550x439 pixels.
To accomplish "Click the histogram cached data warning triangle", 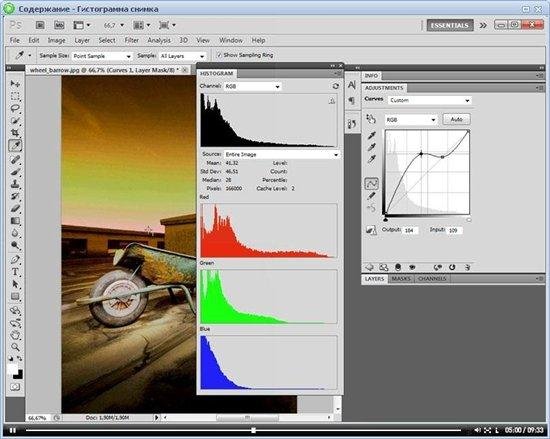I will (331, 101).
